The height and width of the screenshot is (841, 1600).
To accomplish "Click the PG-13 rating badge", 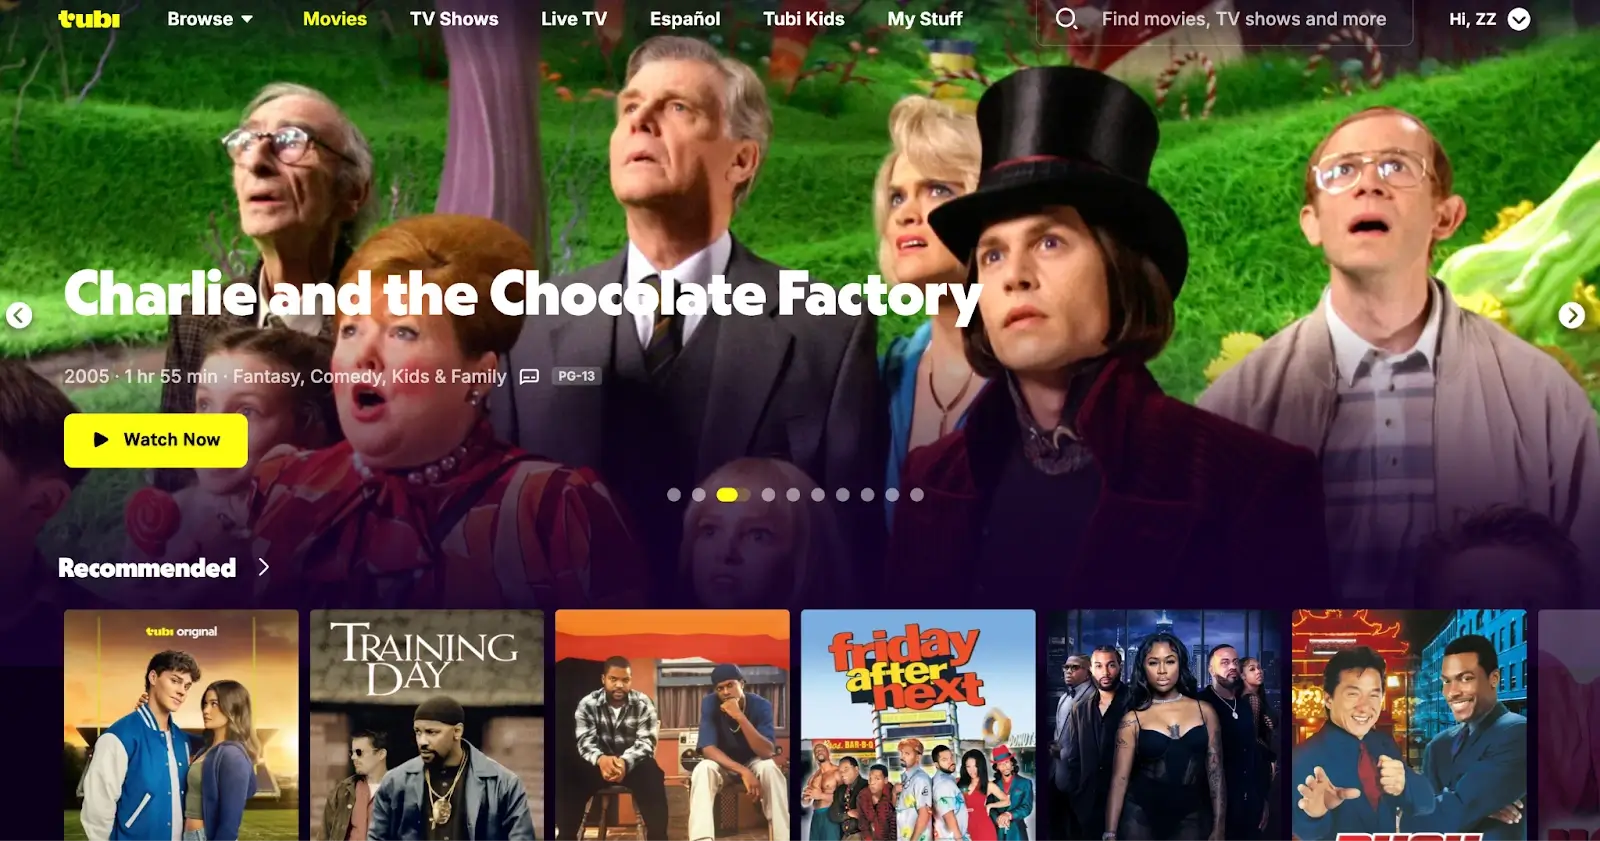I will 577,376.
